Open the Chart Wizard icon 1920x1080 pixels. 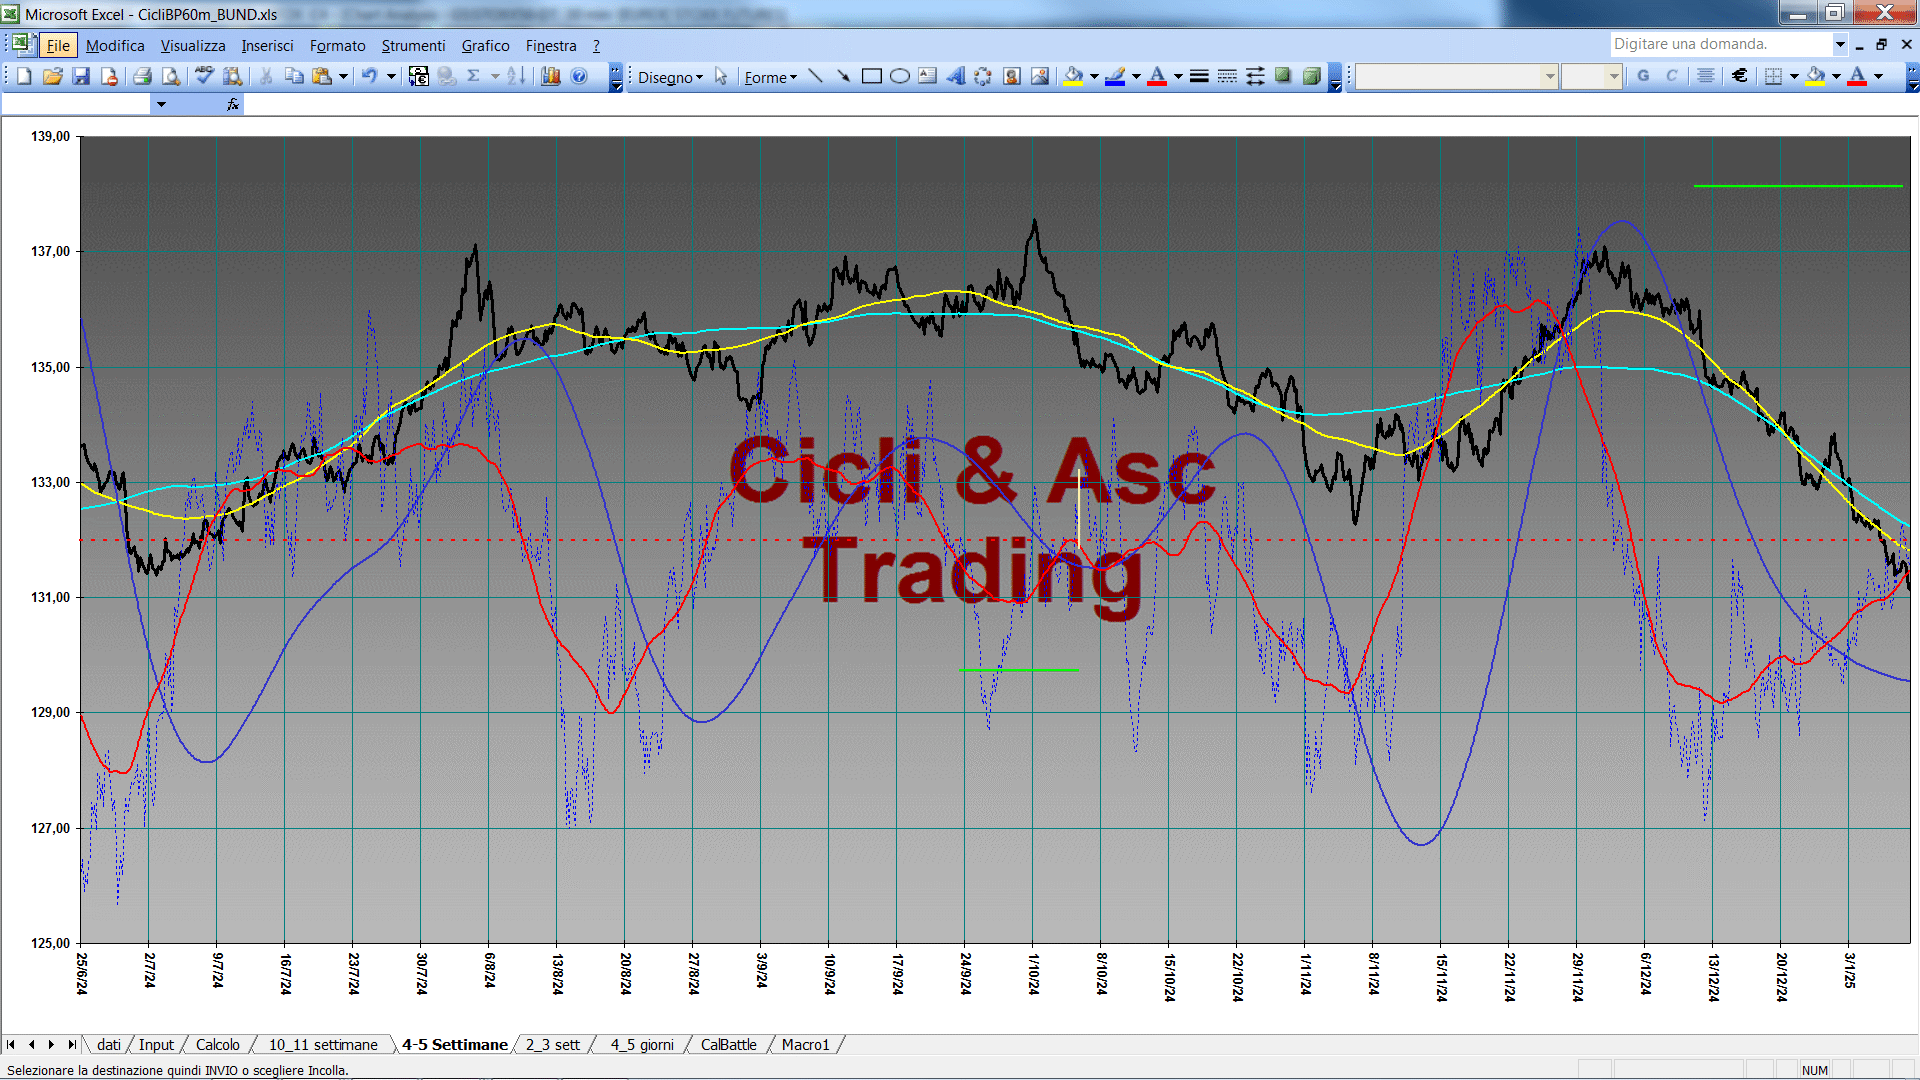point(550,76)
